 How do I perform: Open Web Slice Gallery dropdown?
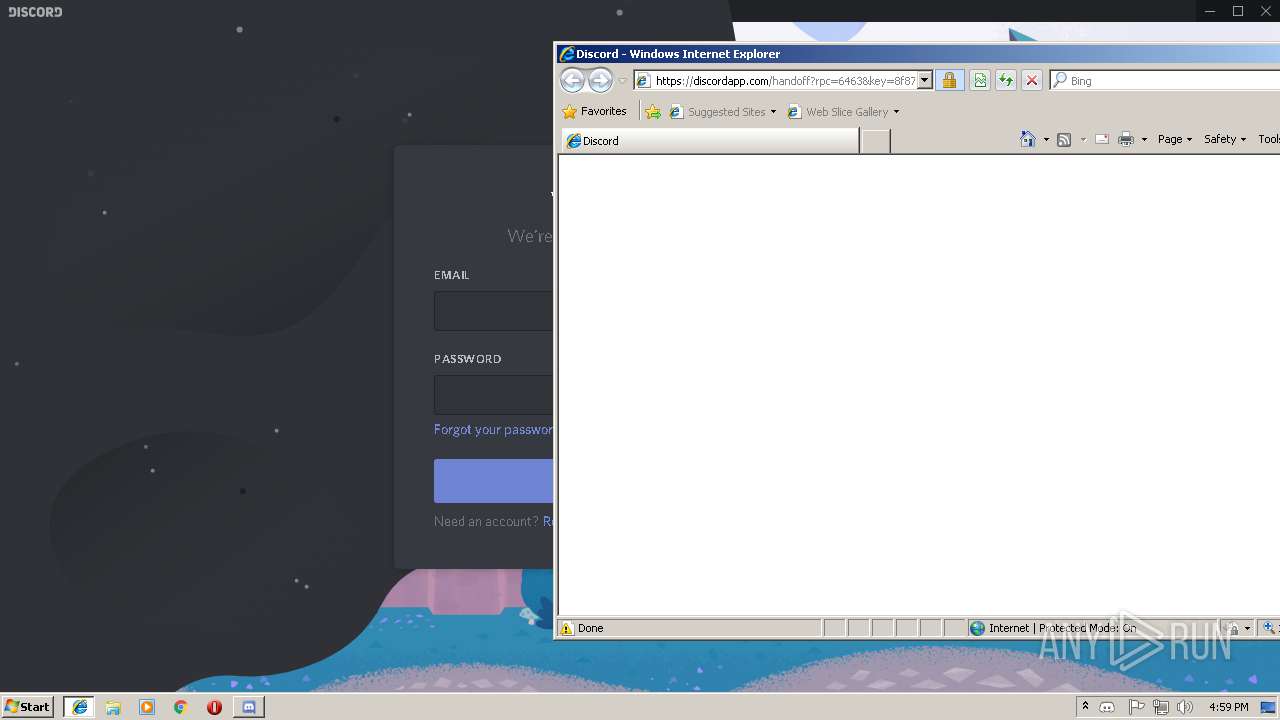[844, 112]
